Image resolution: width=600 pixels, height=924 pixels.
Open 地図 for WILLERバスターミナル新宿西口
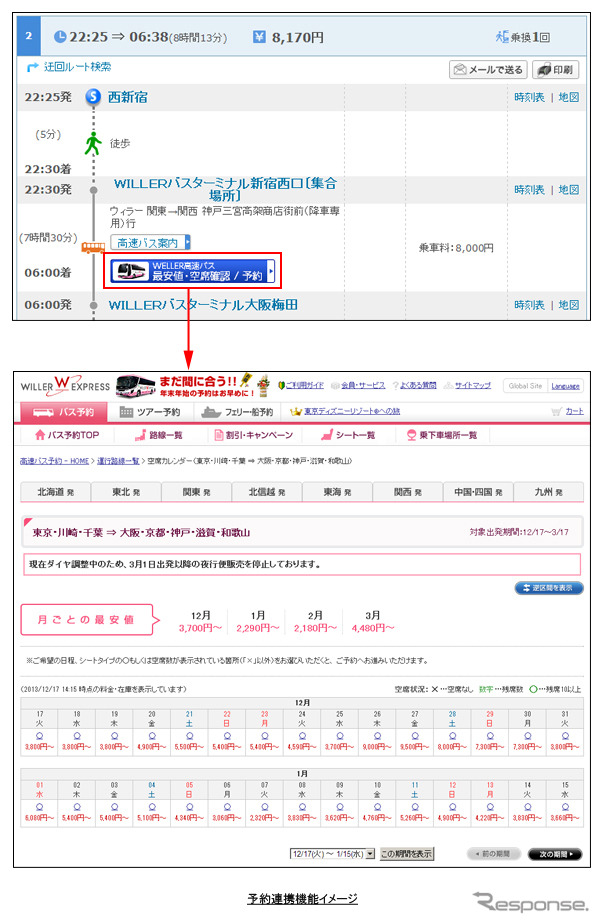point(569,190)
